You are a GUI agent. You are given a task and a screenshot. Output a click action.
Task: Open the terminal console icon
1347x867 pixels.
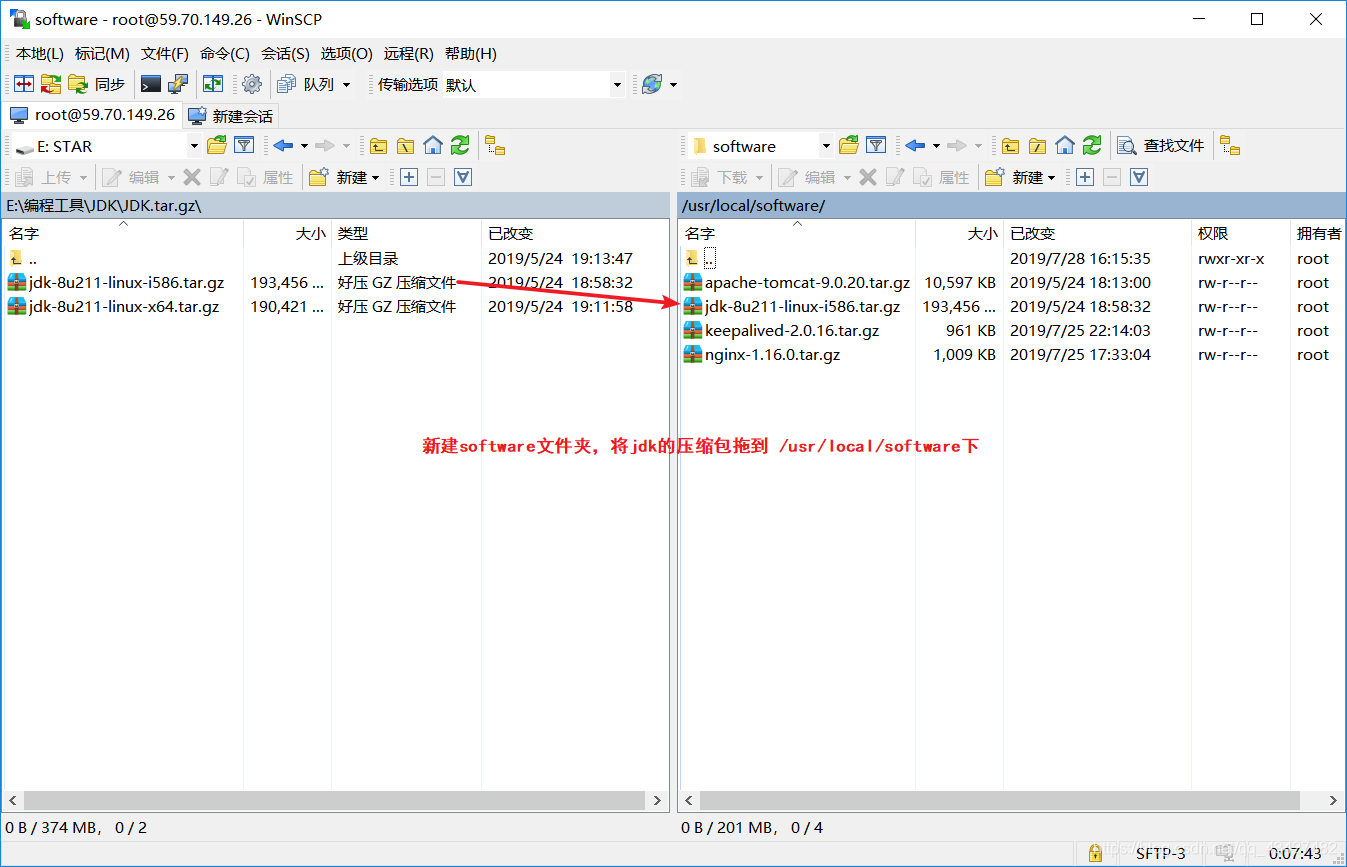(151, 85)
